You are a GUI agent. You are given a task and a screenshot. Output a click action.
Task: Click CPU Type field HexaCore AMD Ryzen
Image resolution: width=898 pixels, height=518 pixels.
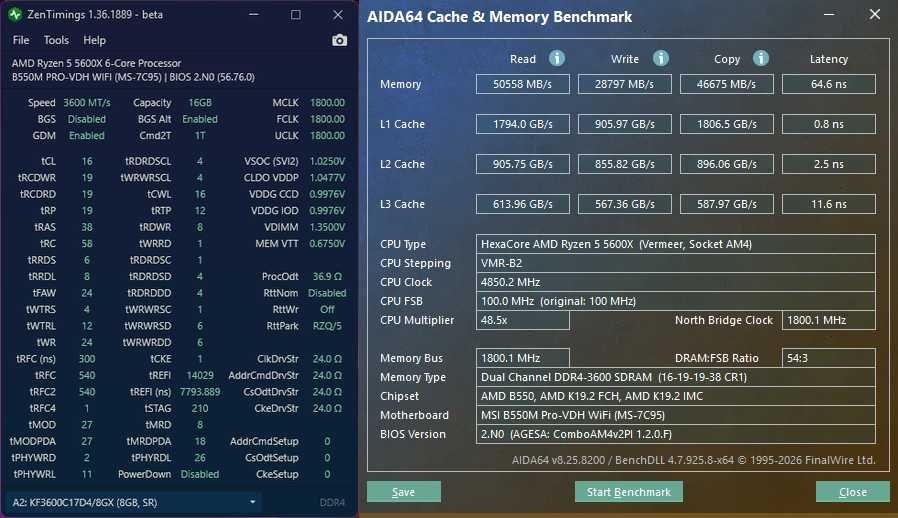pos(676,244)
